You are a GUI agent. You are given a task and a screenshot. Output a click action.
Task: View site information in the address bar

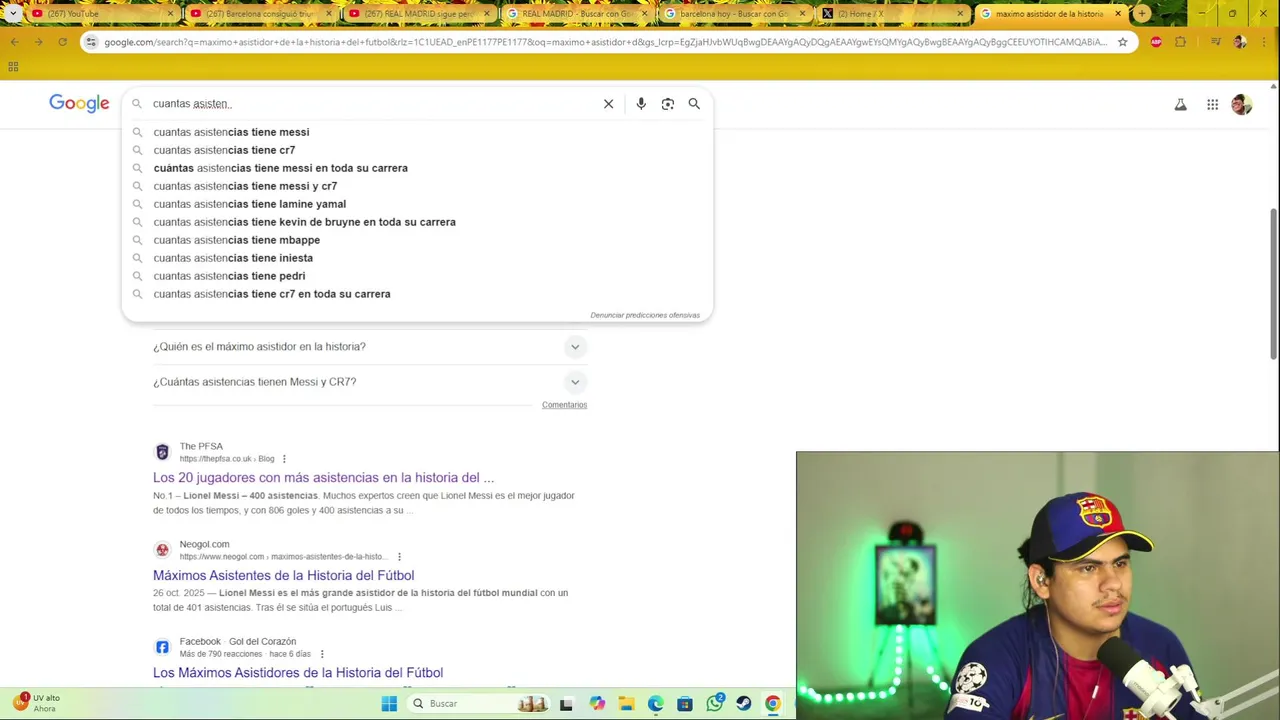(x=91, y=42)
